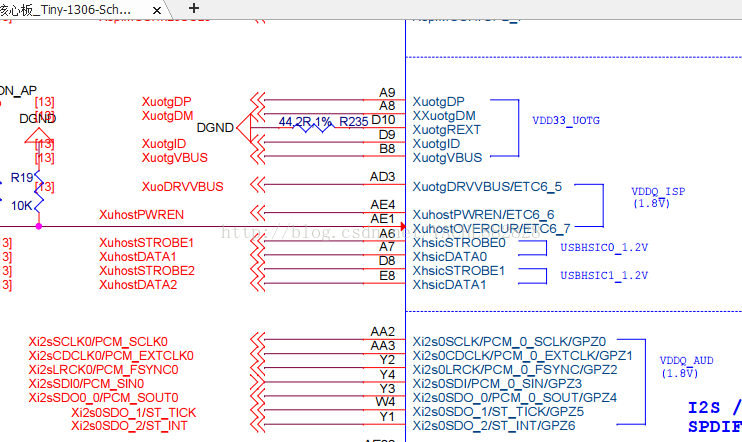Image resolution: width=742 pixels, height=442 pixels.
Task: Click the R235 reference designator text
Action: 353,122
